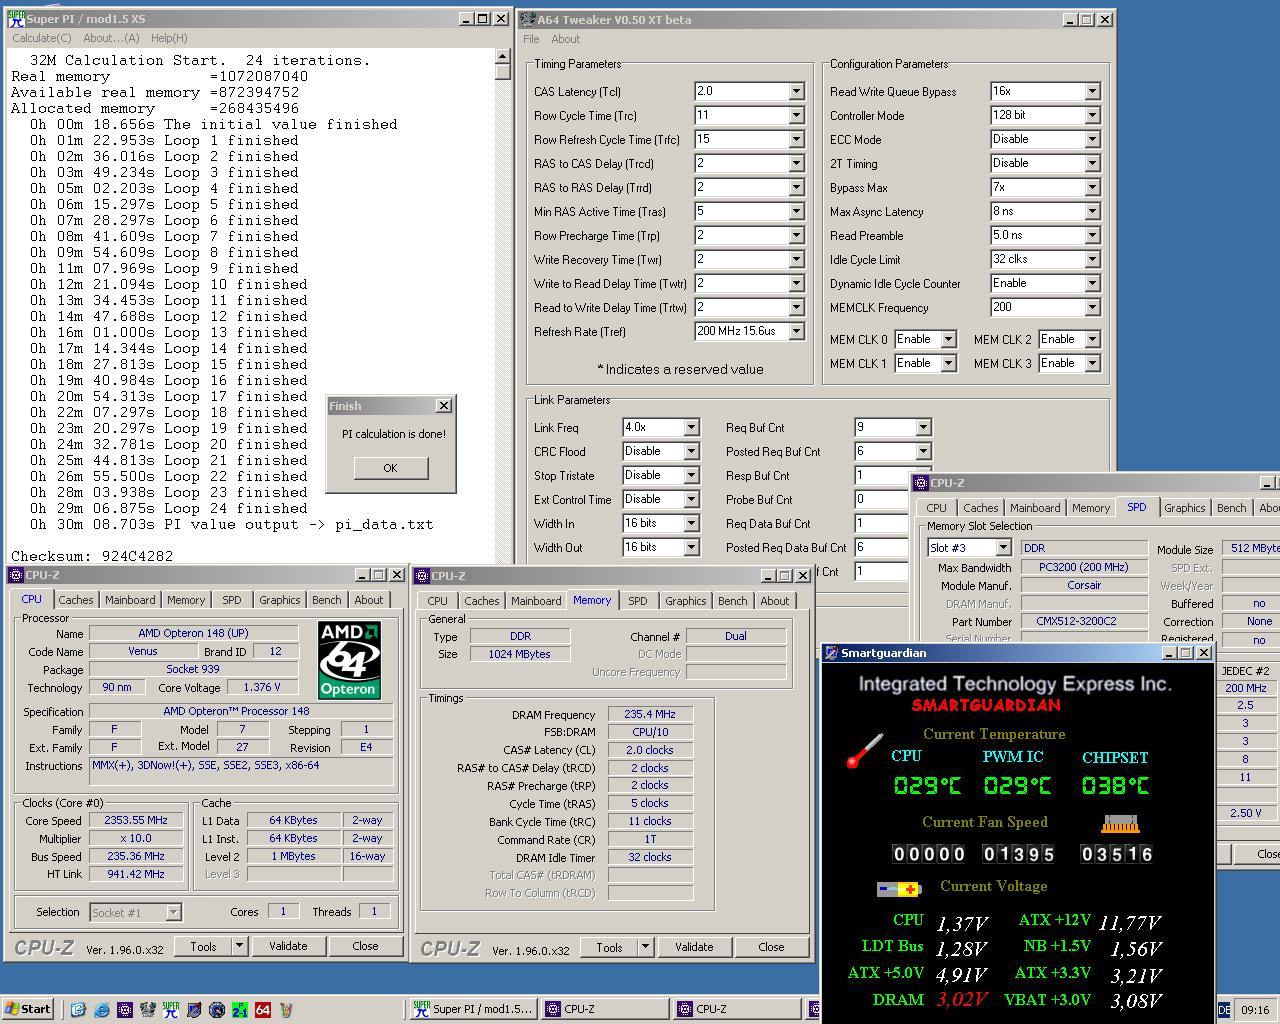Launch the red 64 quick launch icon
This screenshot has width=1280, height=1024.
coord(263,1010)
